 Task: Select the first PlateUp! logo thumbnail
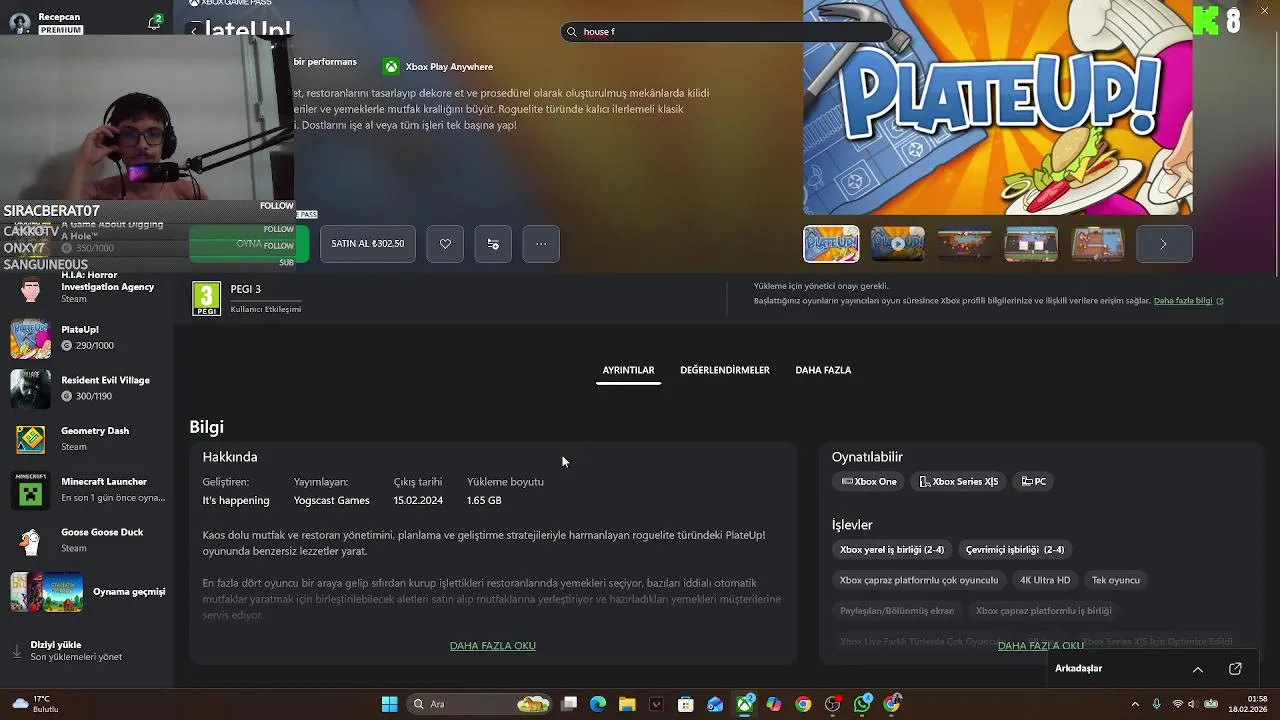click(x=831, y=244)
